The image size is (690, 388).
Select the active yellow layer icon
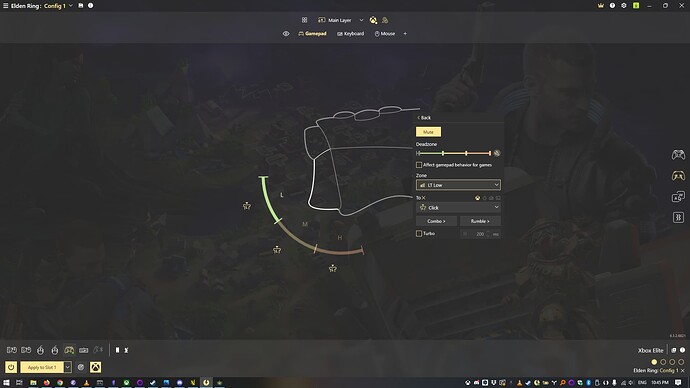click(x=373, y=20)
